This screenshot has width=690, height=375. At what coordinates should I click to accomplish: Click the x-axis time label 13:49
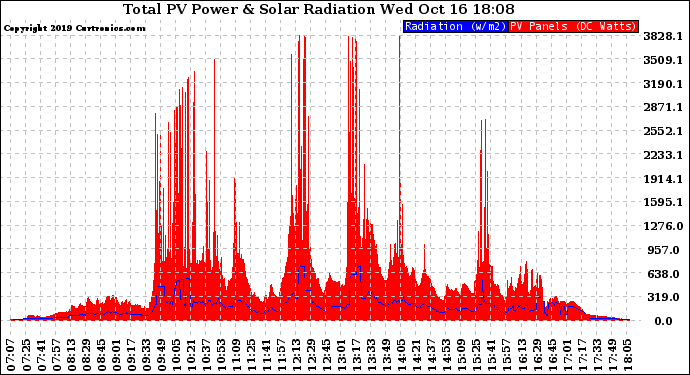tap(386, 355)
